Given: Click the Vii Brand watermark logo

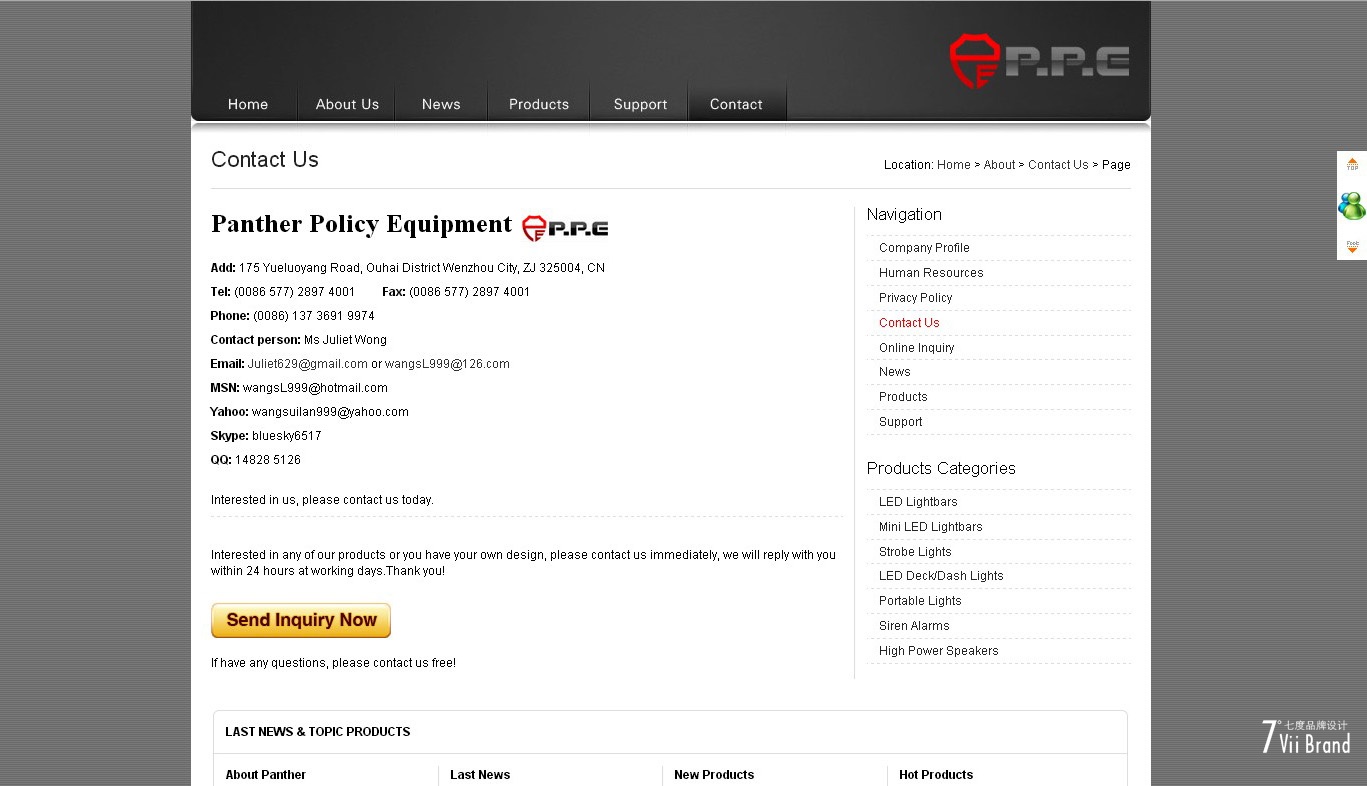Looking at the screenshot, I should tap(1305, 737).
